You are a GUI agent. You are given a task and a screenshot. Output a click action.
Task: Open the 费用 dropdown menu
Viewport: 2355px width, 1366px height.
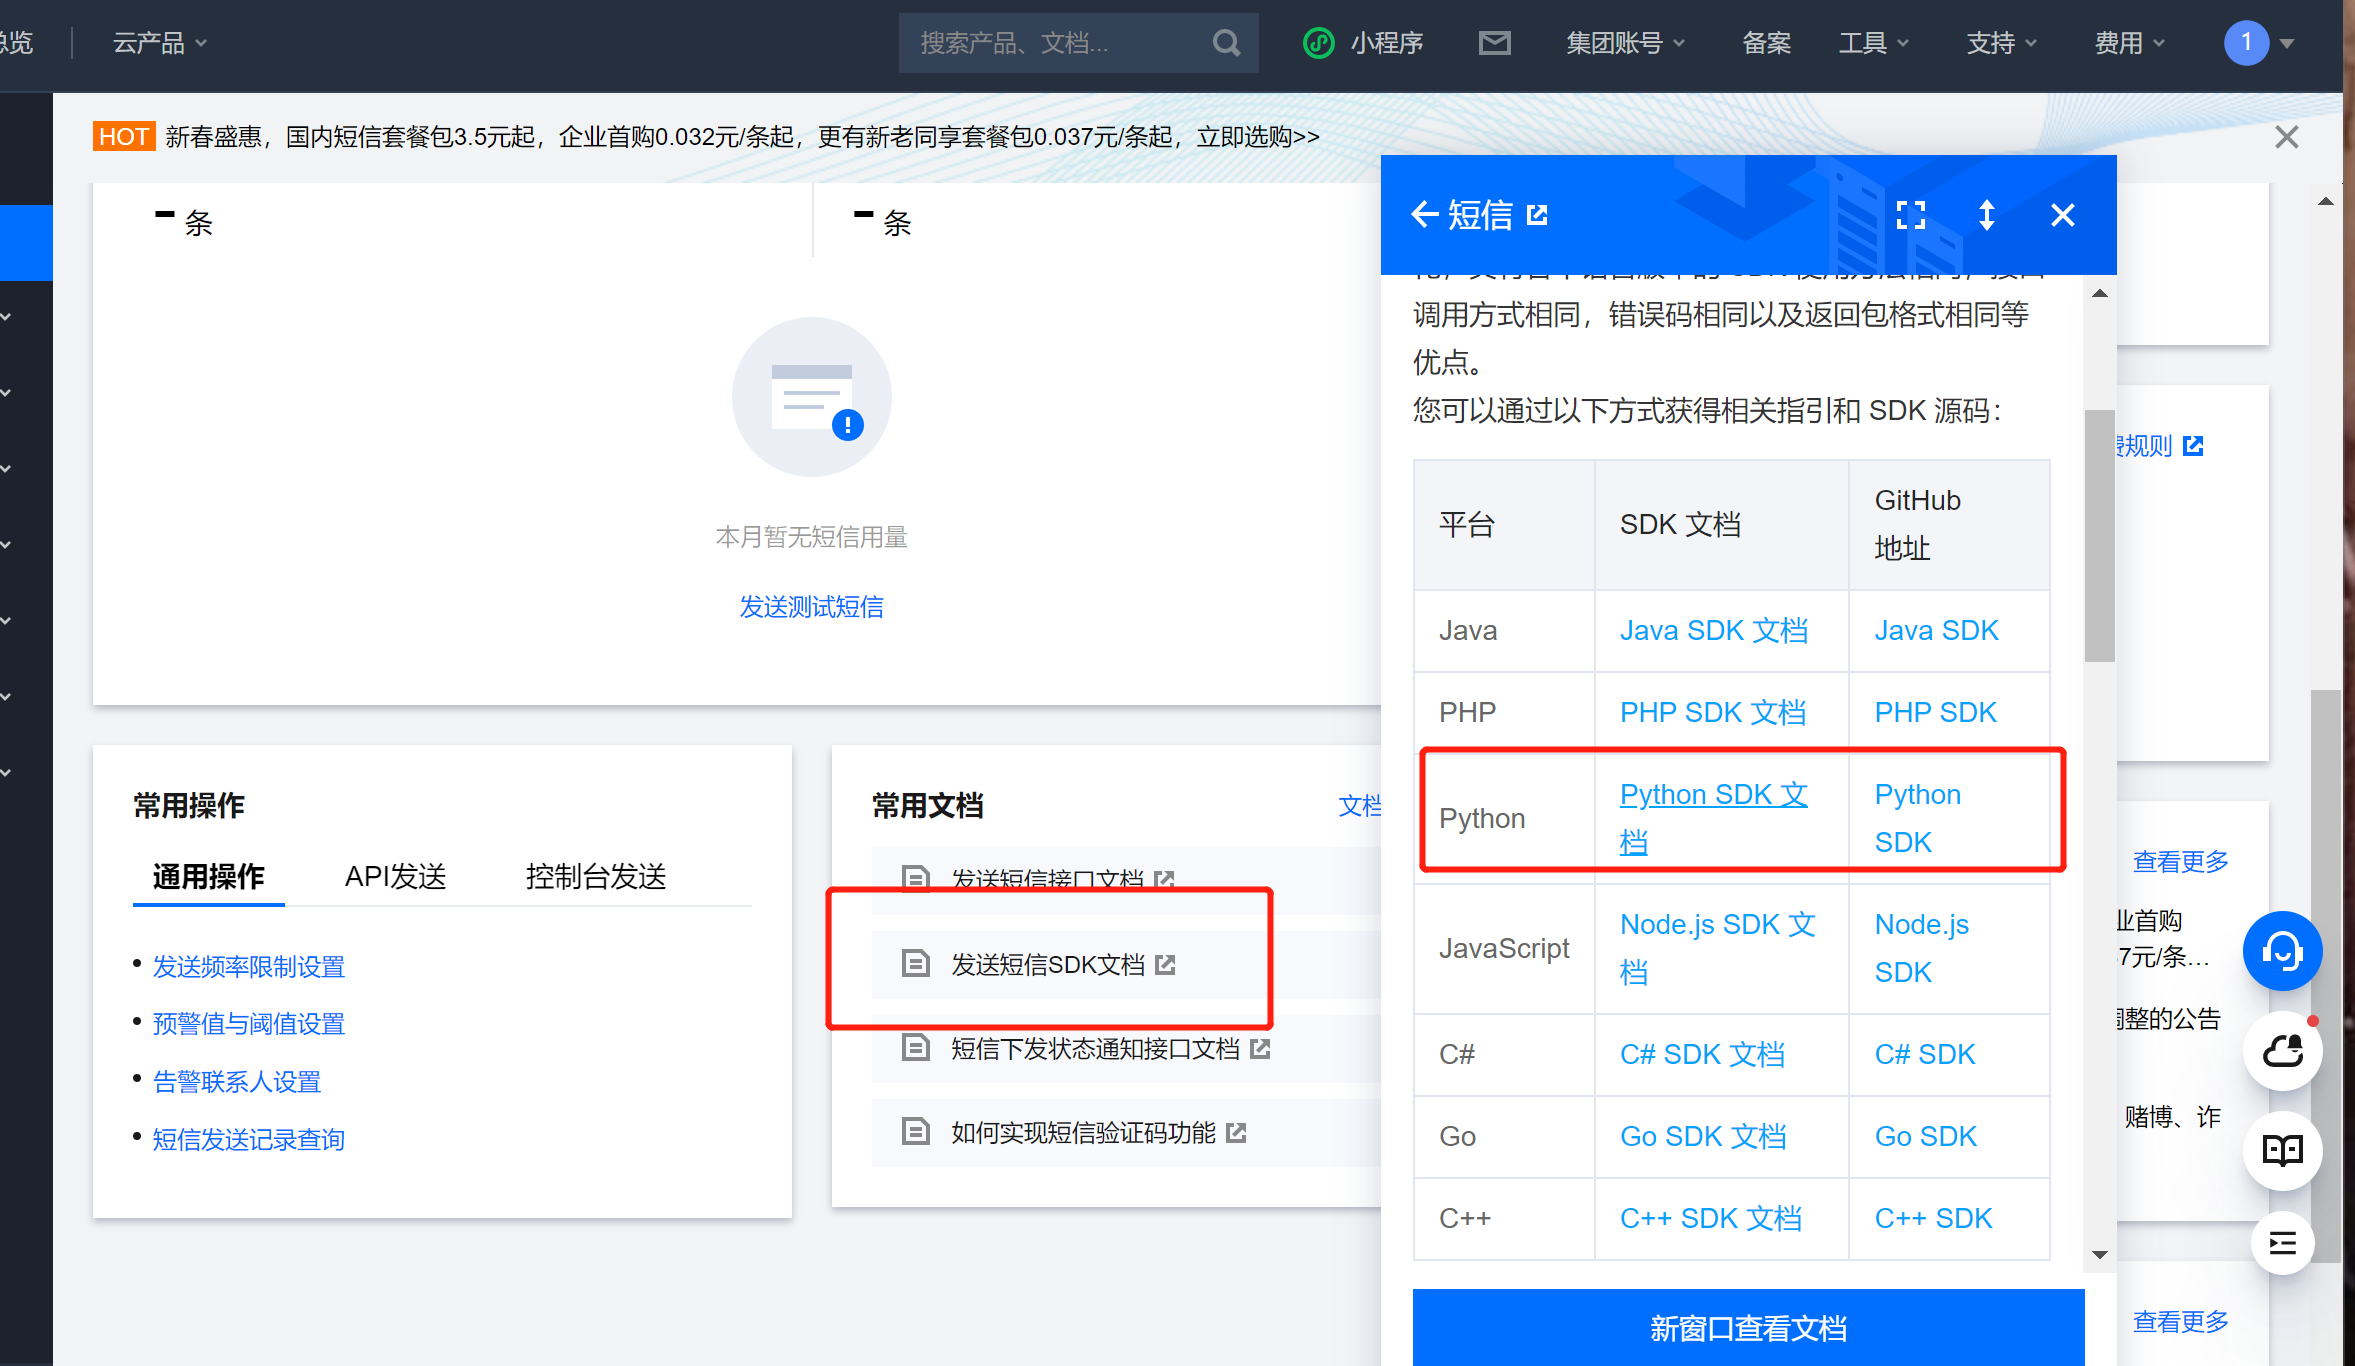pyautogui.click(x=2129, y=43)
